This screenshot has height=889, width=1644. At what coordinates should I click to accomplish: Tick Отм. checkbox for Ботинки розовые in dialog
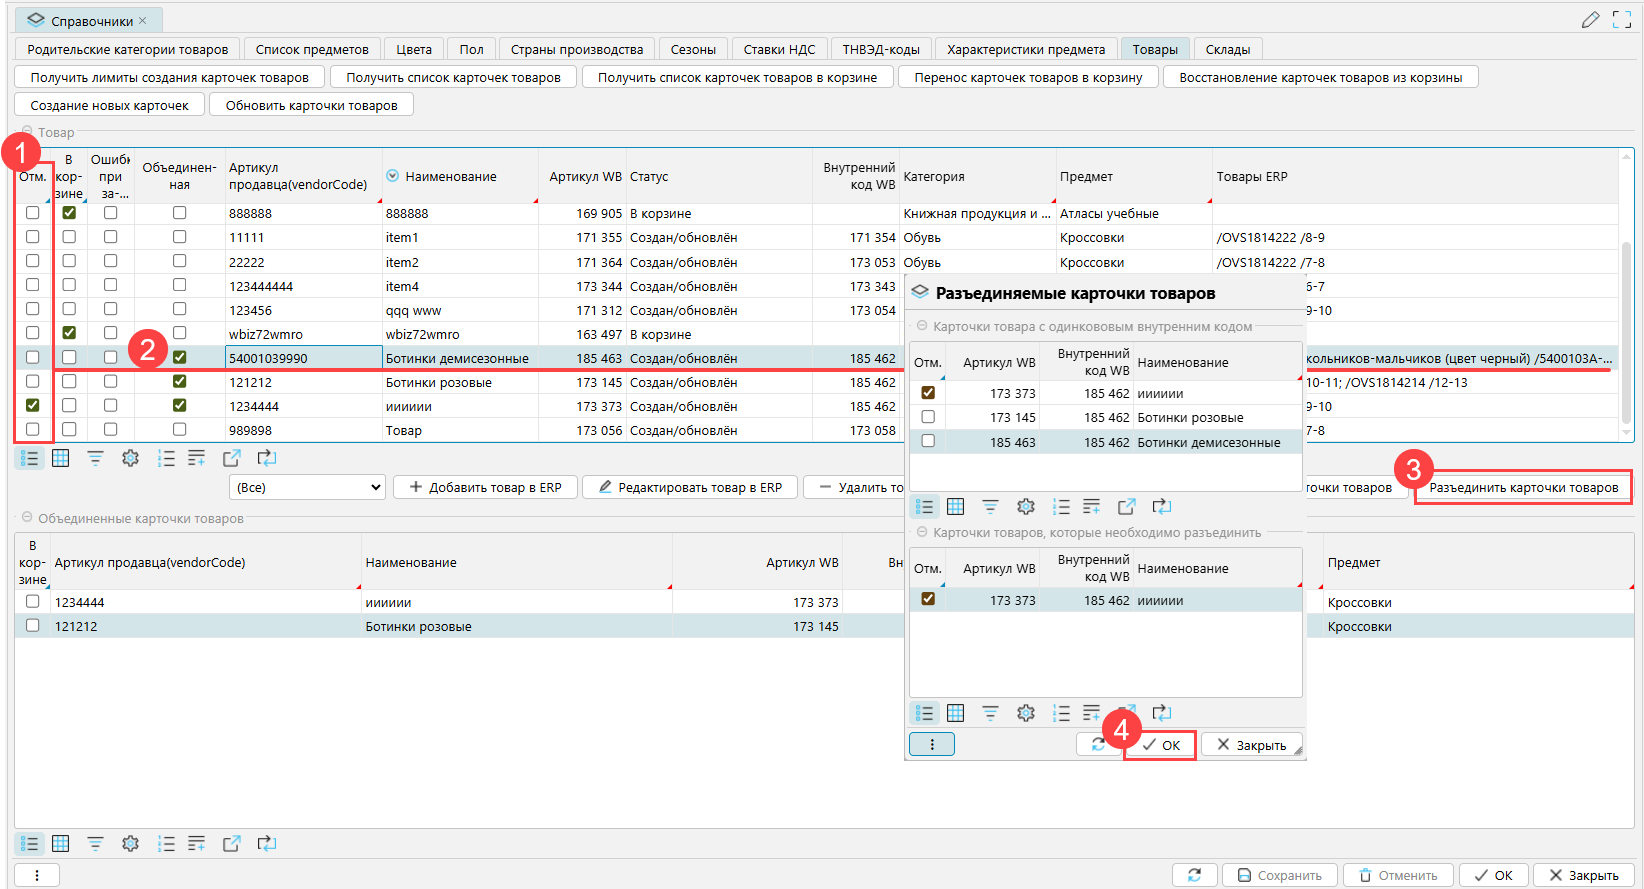928,417
